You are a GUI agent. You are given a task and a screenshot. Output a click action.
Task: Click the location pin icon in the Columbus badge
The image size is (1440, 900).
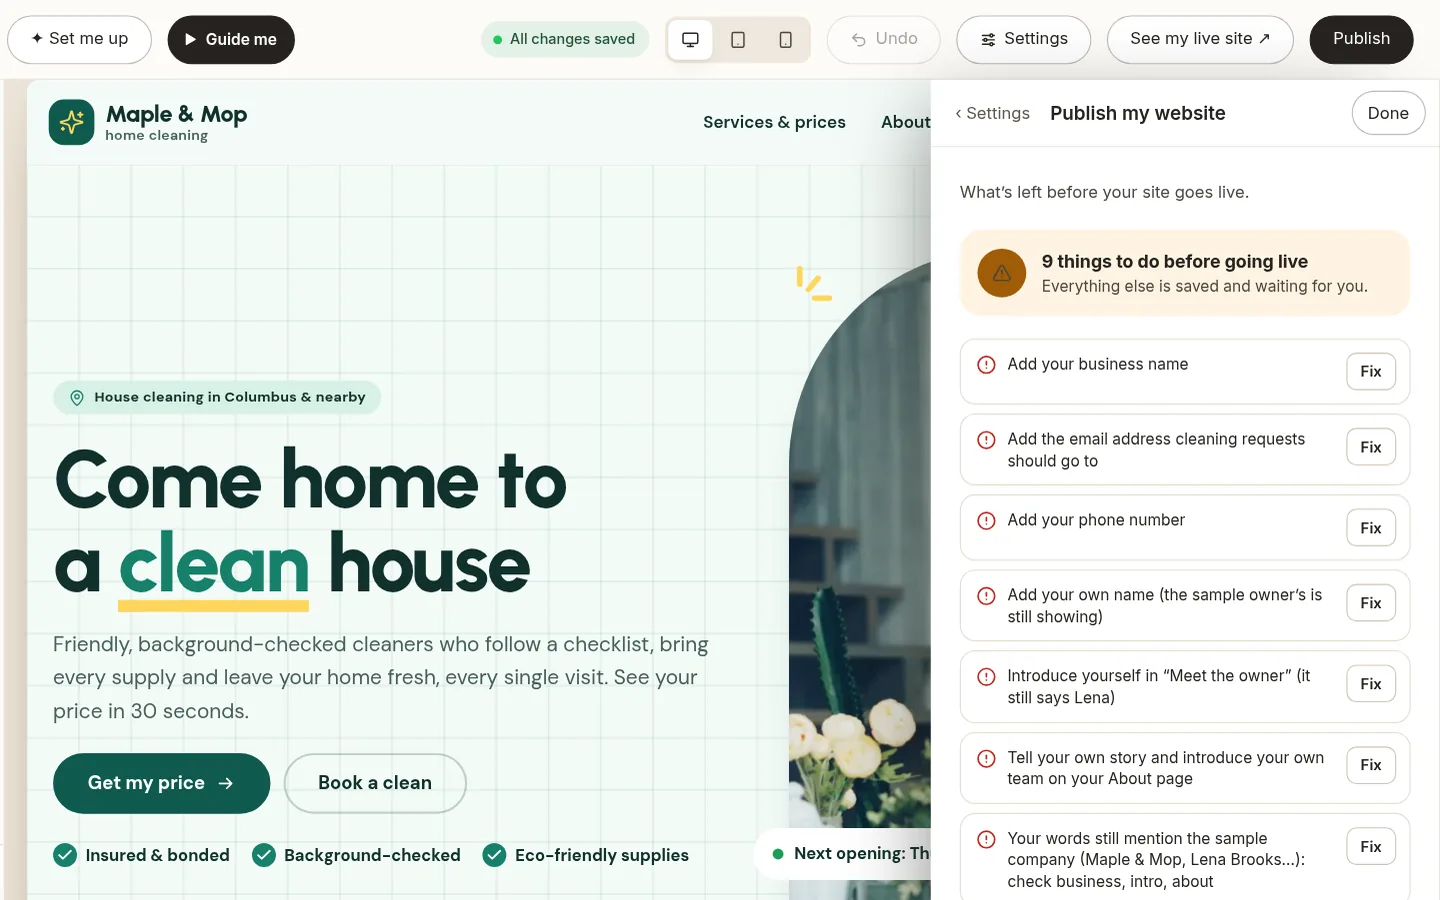[77, 397]
